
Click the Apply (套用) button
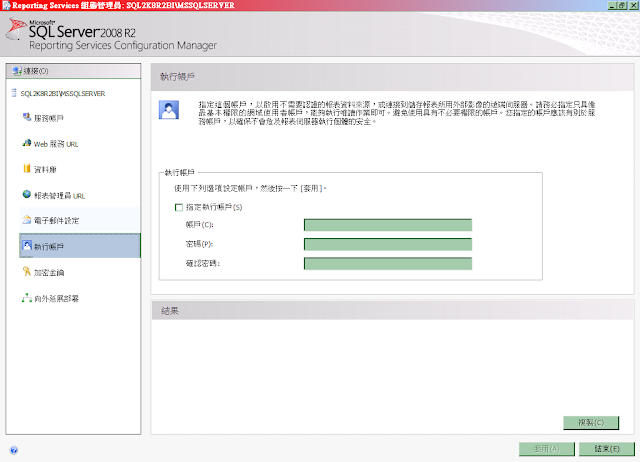tap(547, 449)
